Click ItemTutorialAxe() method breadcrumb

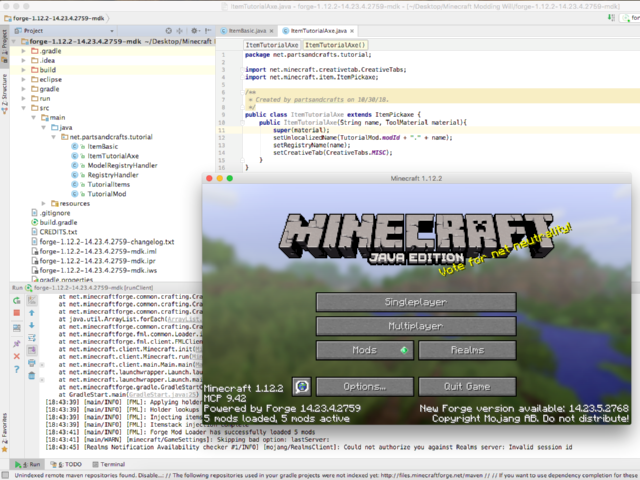pyautogui.click(x=335, y=45)
